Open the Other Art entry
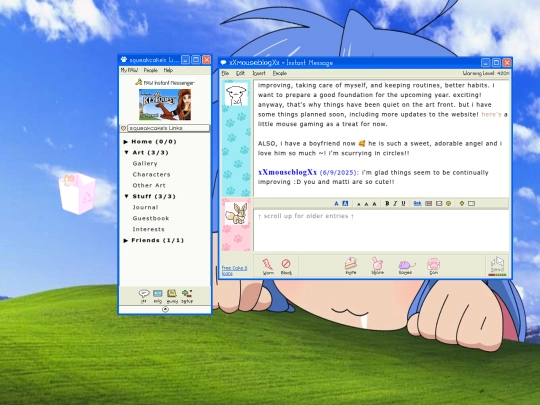Screen dimensions: 540x405 tap(149, 185)
